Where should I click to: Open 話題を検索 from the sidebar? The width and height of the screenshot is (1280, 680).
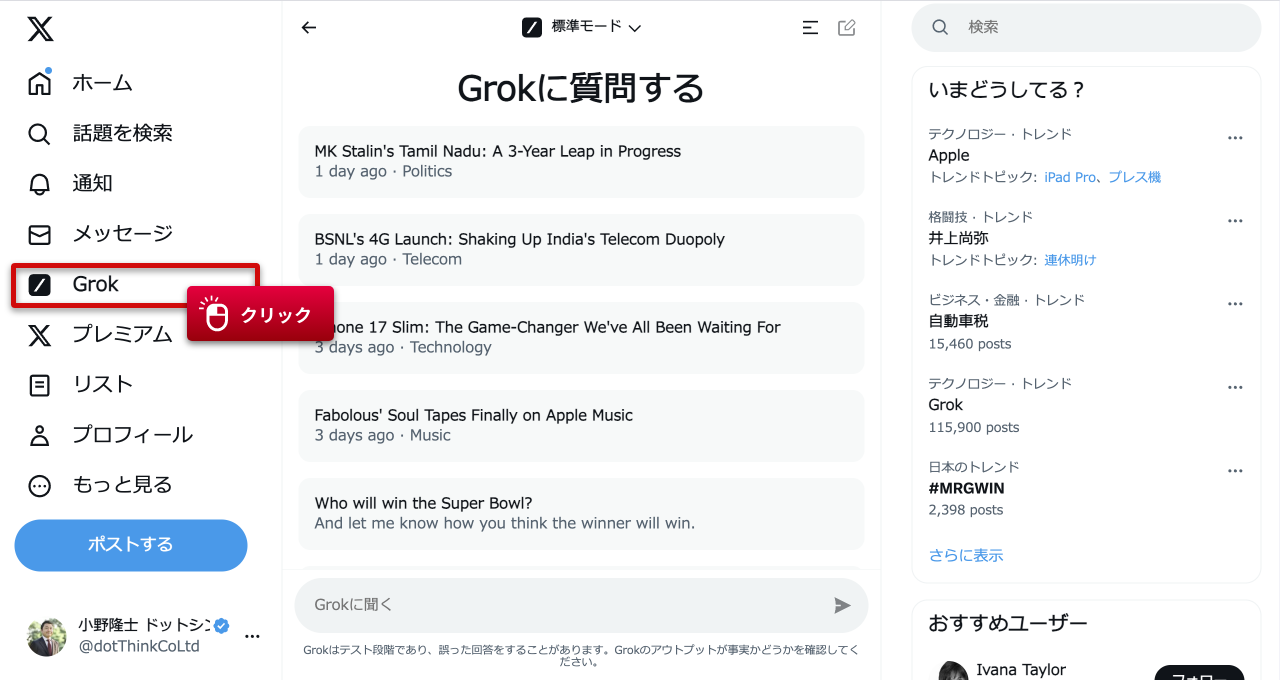pos(40,133)
